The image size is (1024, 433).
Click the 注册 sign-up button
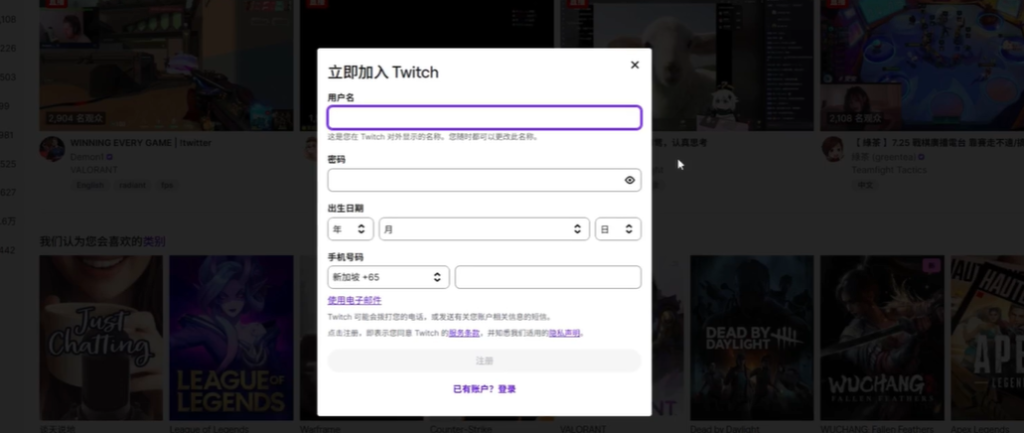click(484, 361)
